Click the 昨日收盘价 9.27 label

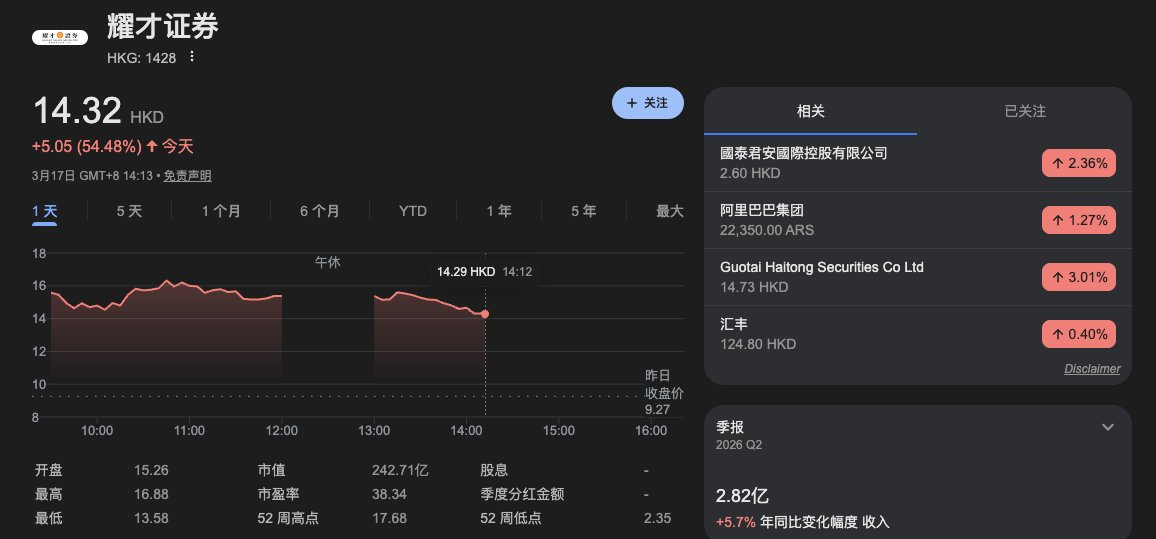tap(664, 392)
